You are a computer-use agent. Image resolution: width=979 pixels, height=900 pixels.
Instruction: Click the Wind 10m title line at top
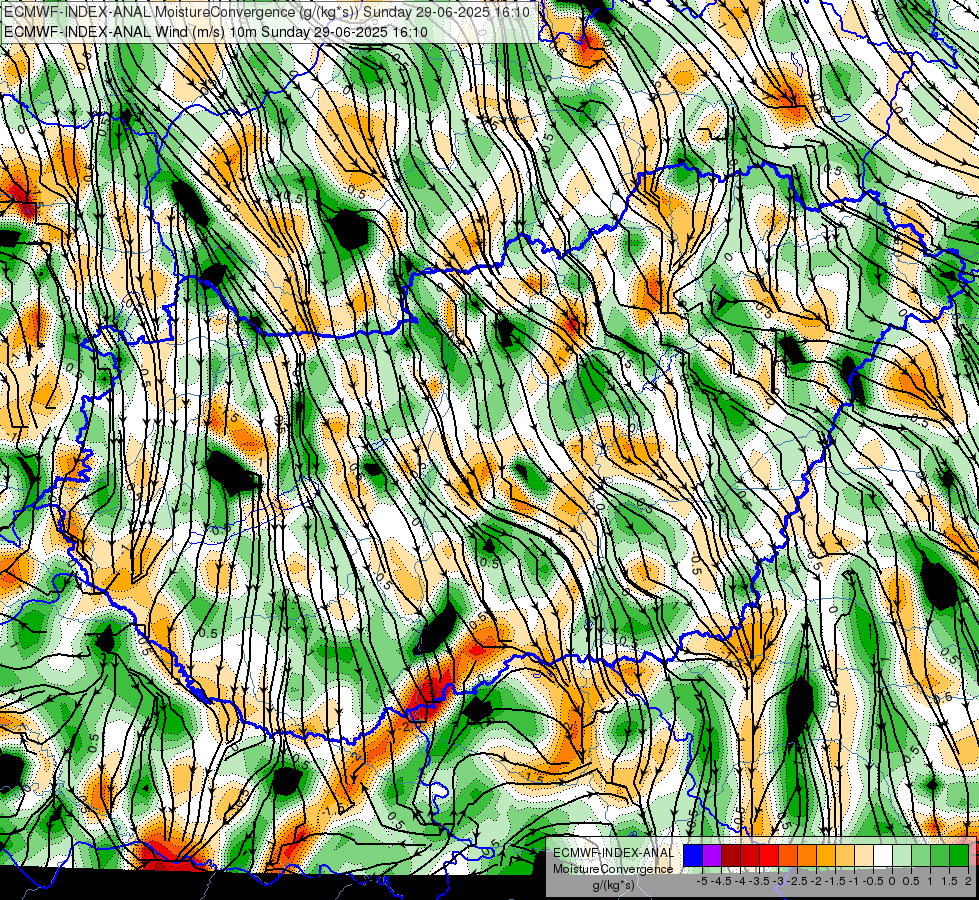coord(216,31)
